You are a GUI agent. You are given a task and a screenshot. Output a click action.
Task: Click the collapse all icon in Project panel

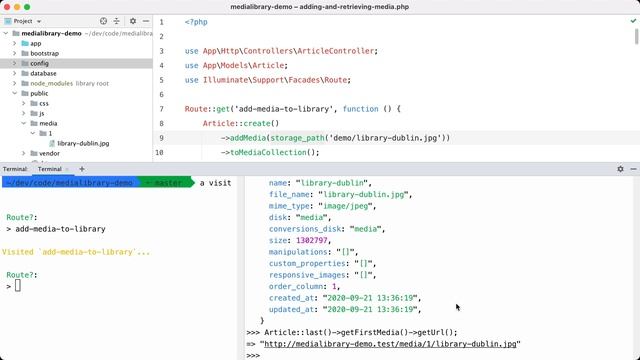tap(116, 21)
